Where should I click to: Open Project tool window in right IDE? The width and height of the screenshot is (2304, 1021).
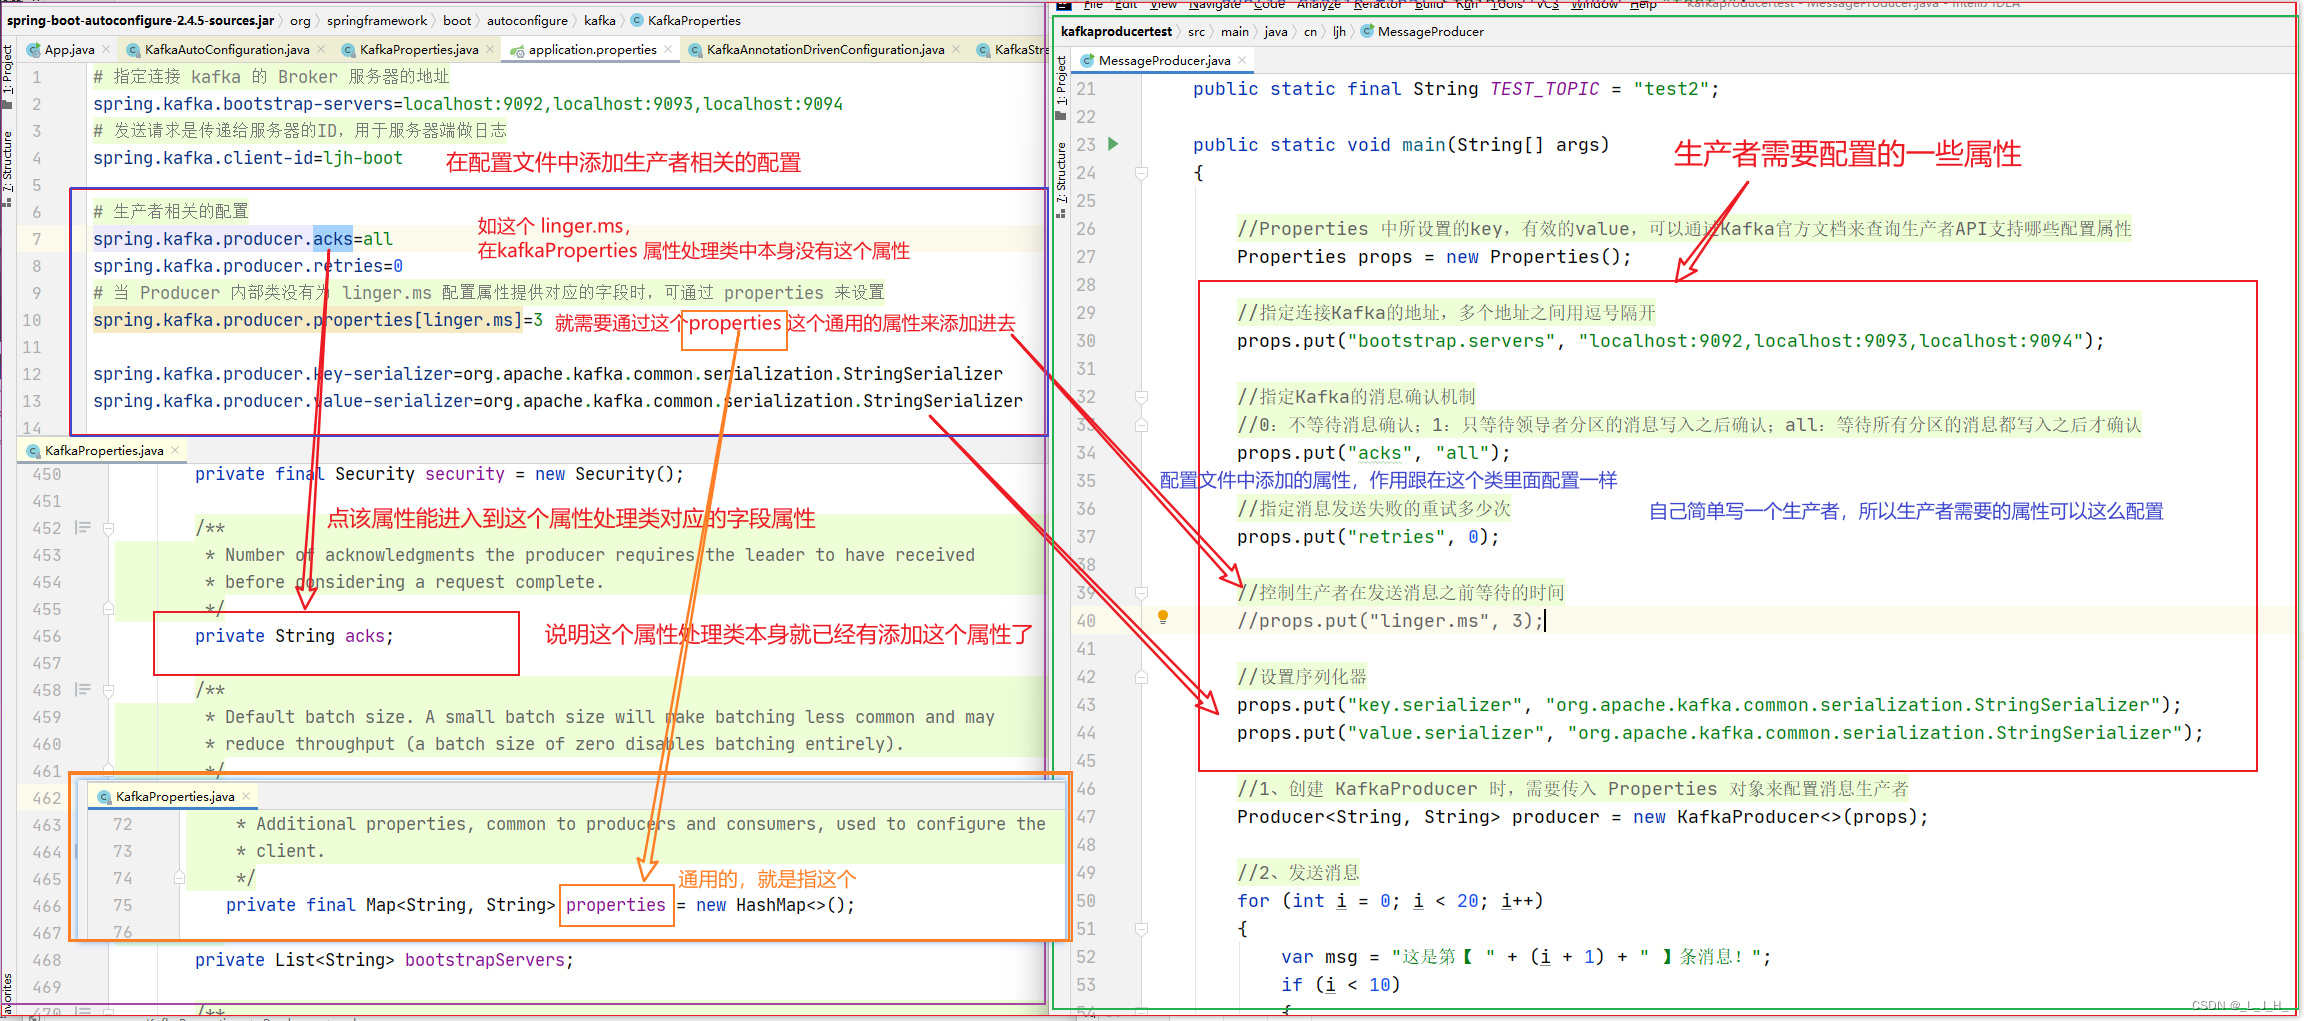1061,86
